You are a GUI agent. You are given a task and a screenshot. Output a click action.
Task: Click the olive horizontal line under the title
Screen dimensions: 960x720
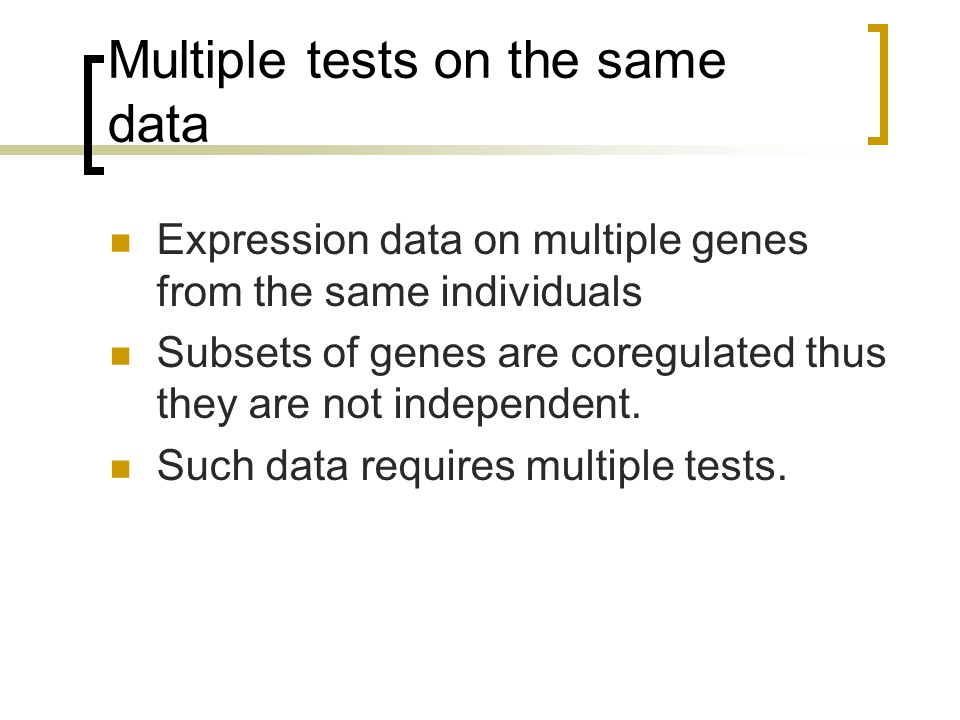tap(441, 150)
